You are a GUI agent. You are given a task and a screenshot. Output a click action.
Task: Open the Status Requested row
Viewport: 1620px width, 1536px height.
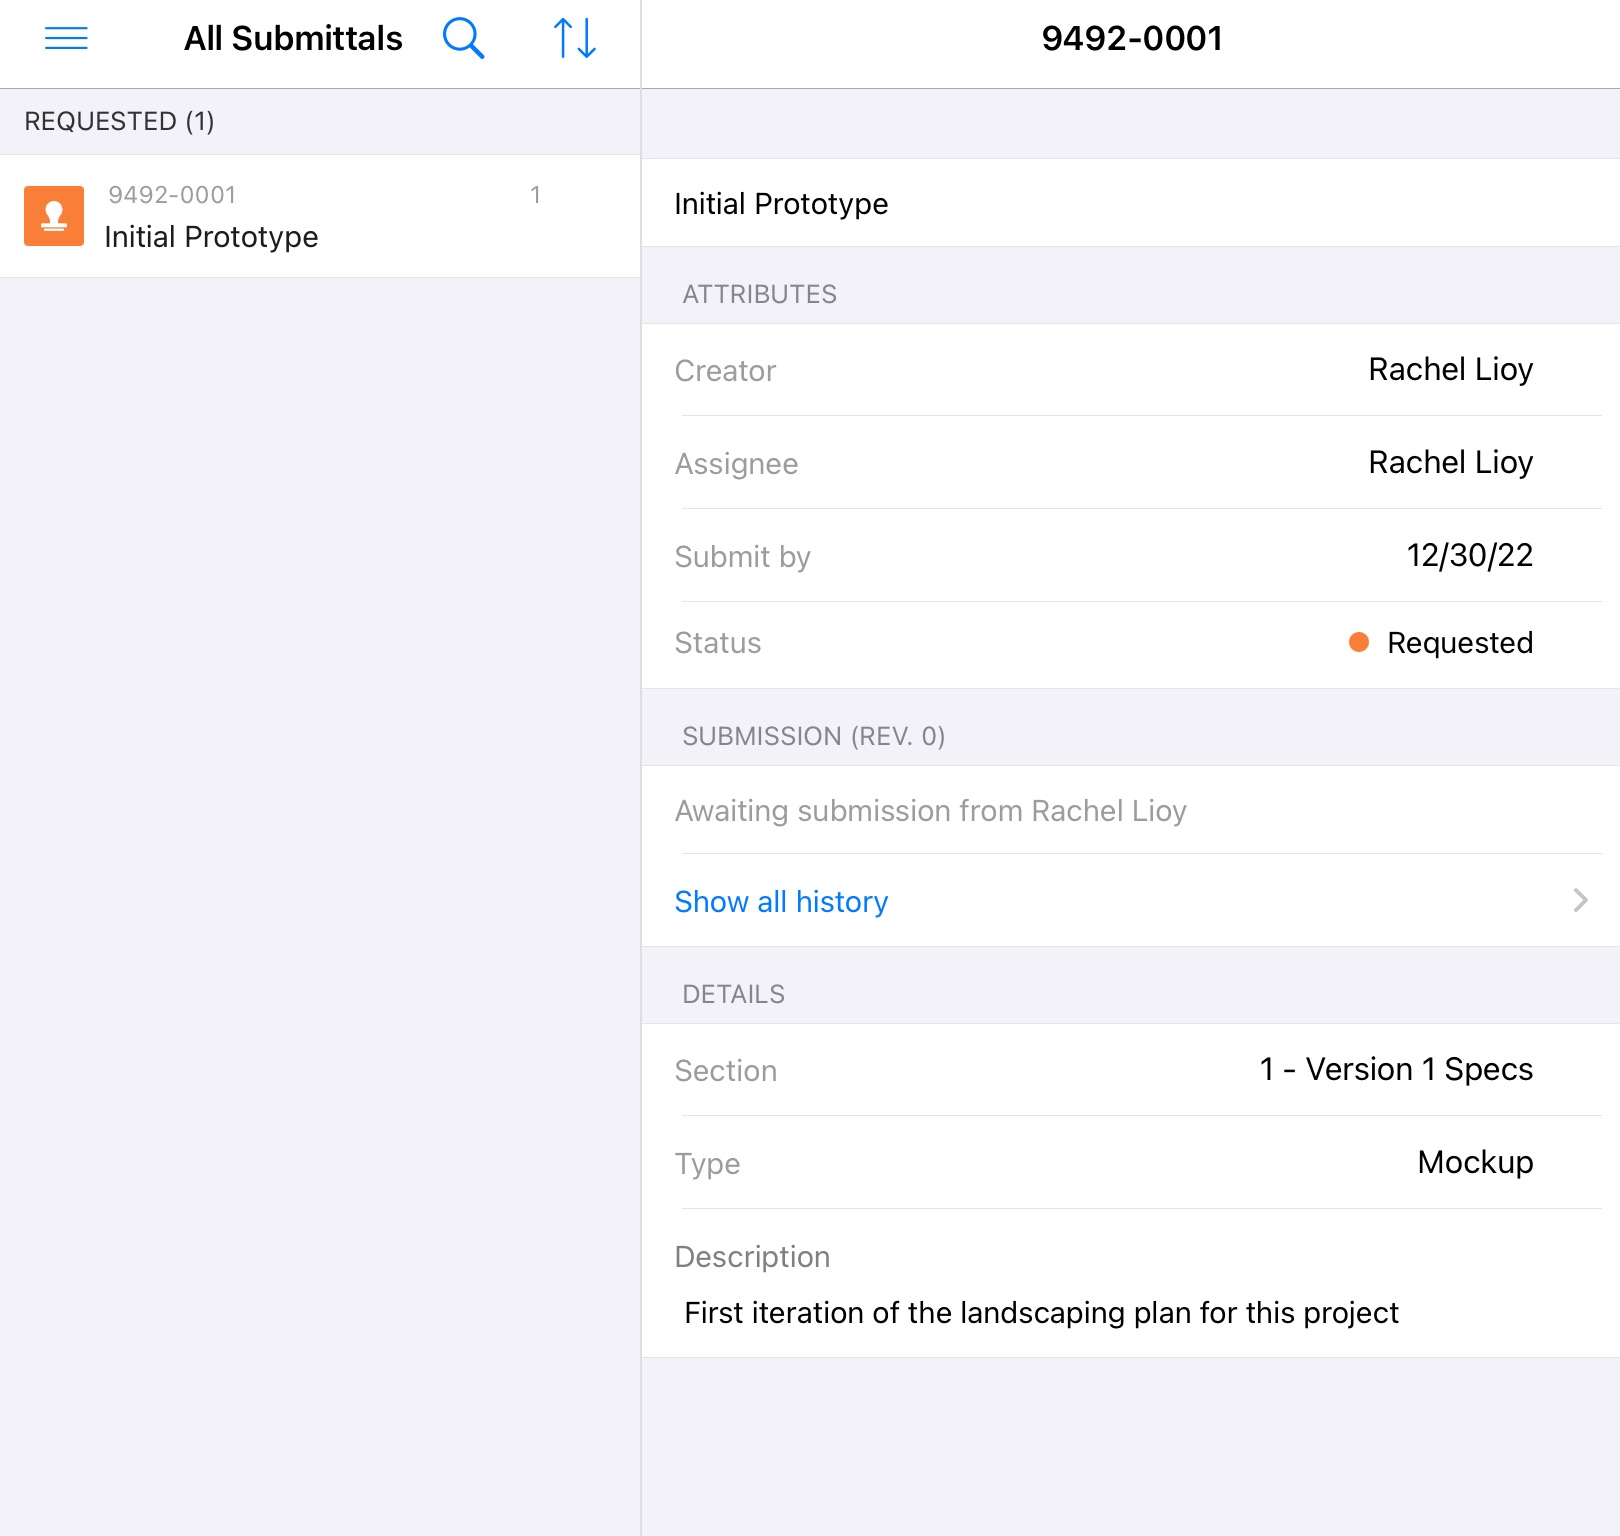[1130, 643]
